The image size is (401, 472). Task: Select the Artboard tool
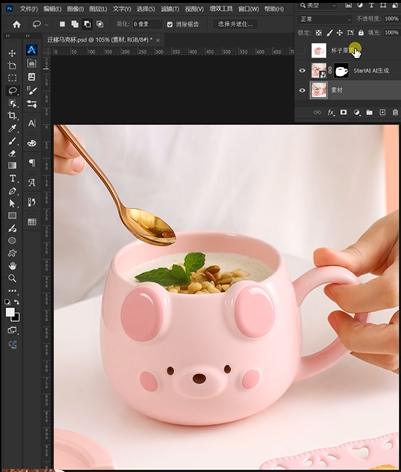(12, 65)
